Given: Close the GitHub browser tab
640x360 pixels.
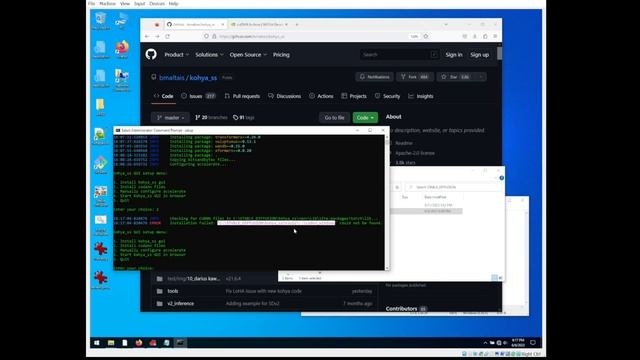Looking at the screenshot, I should click(x=222, y=24).
